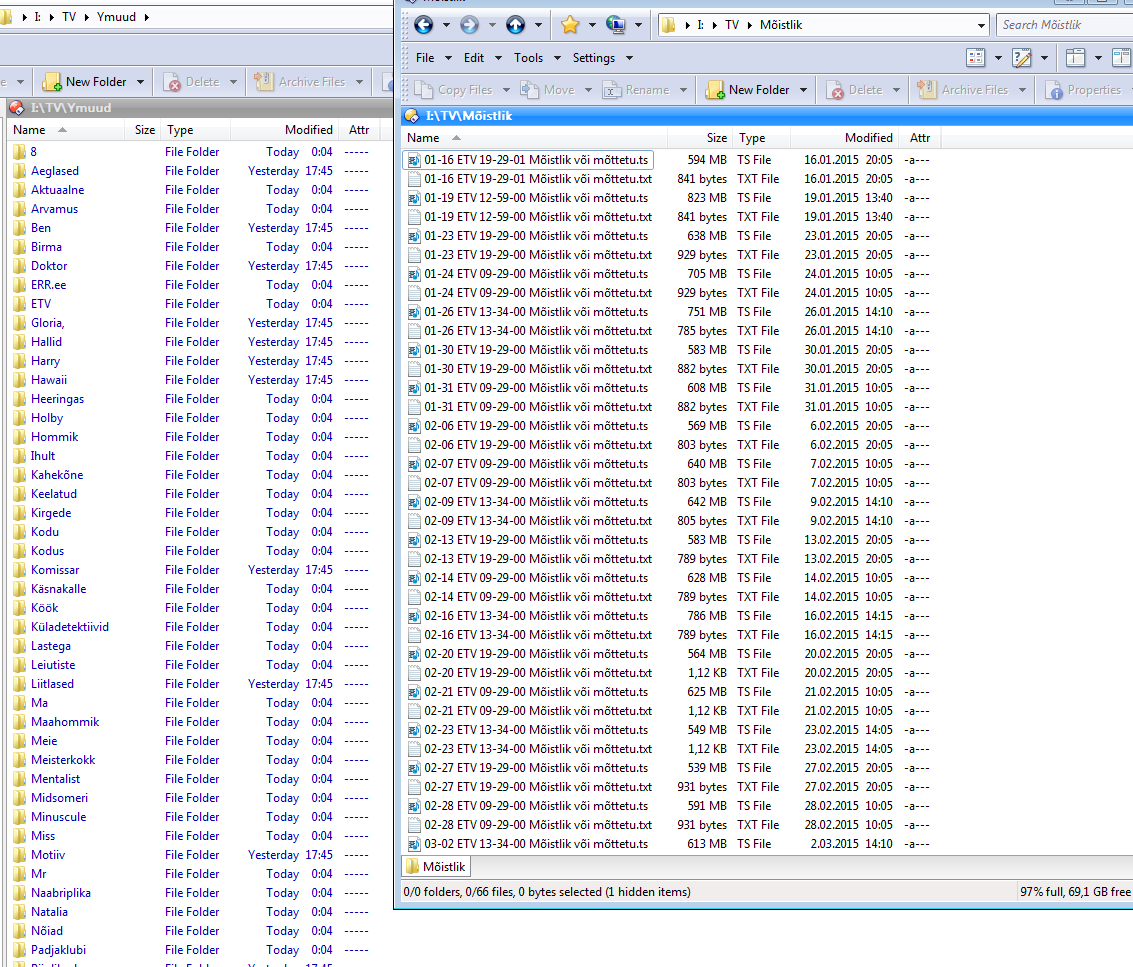Click the Forward navigation arrow icon
The height and width of the screenshot is (967, 1133).
pos(470,25)
